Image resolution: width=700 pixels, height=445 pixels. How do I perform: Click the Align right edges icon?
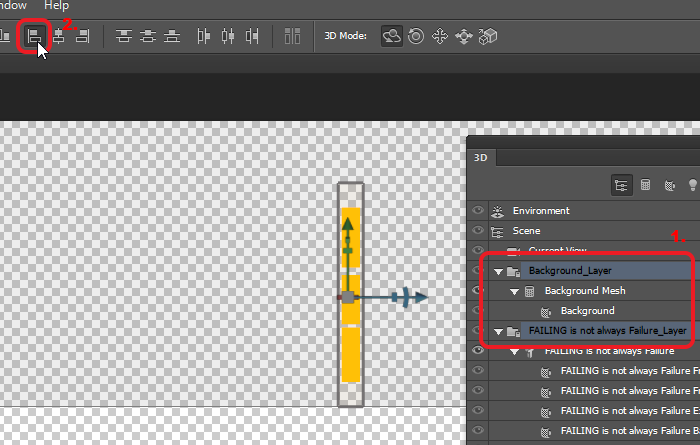[83, 36]
